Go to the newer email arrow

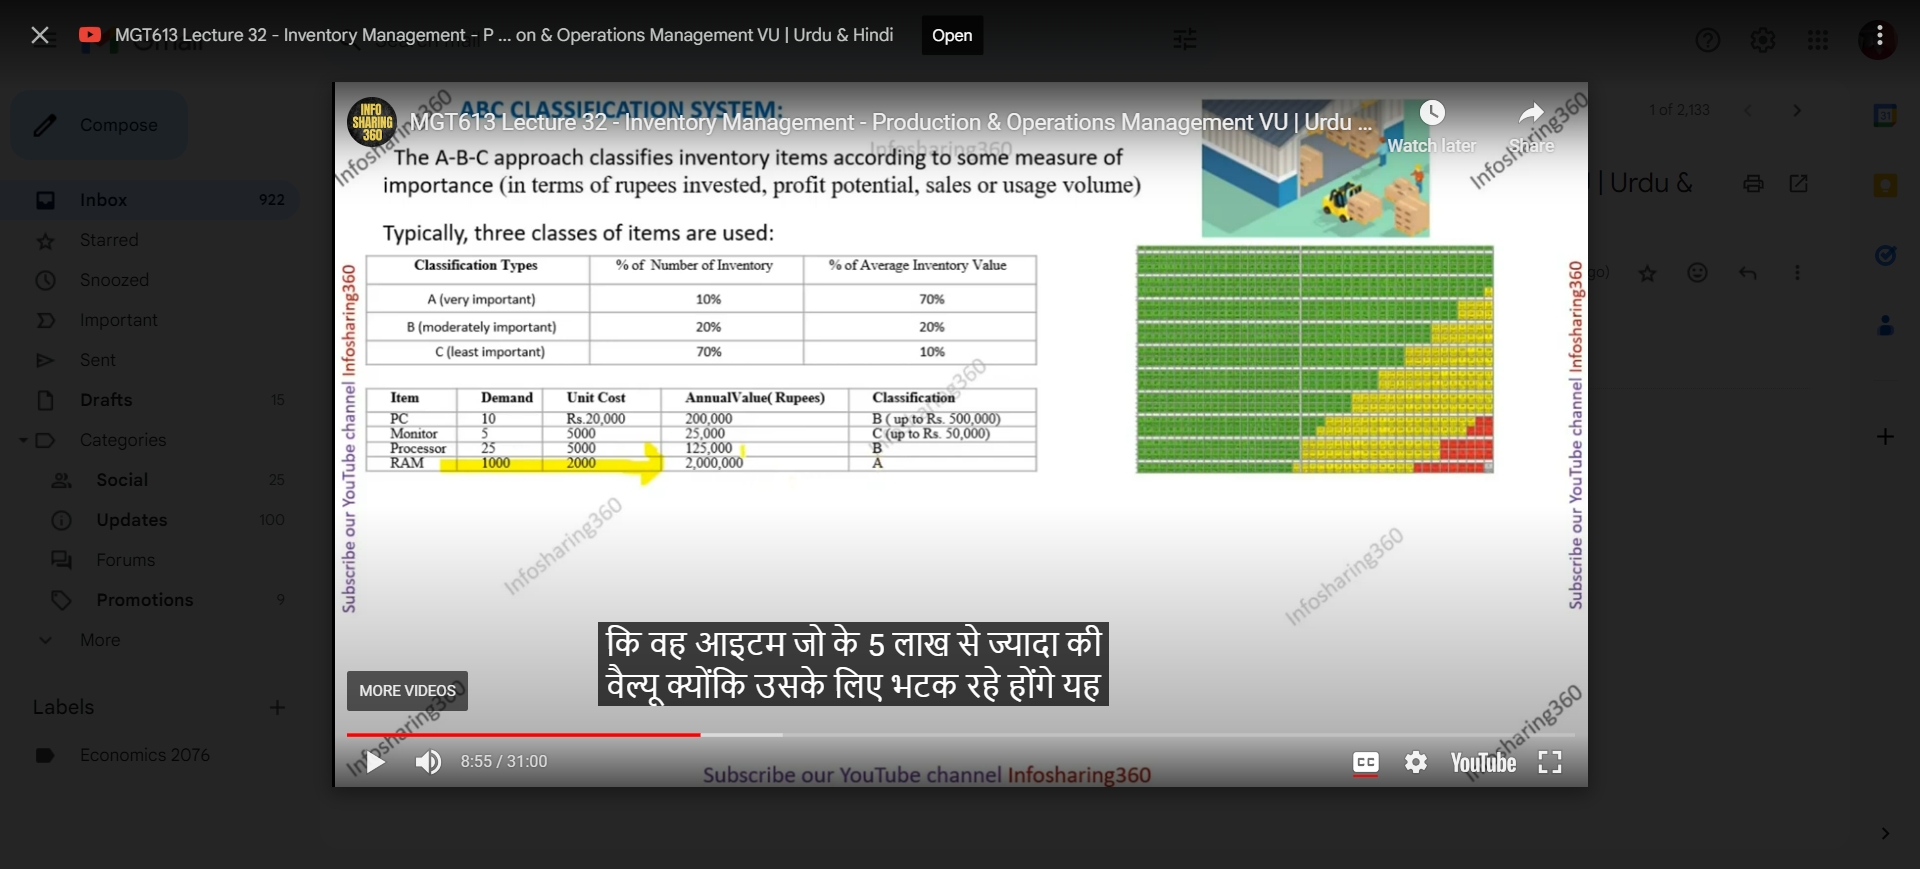[1748, 110]
